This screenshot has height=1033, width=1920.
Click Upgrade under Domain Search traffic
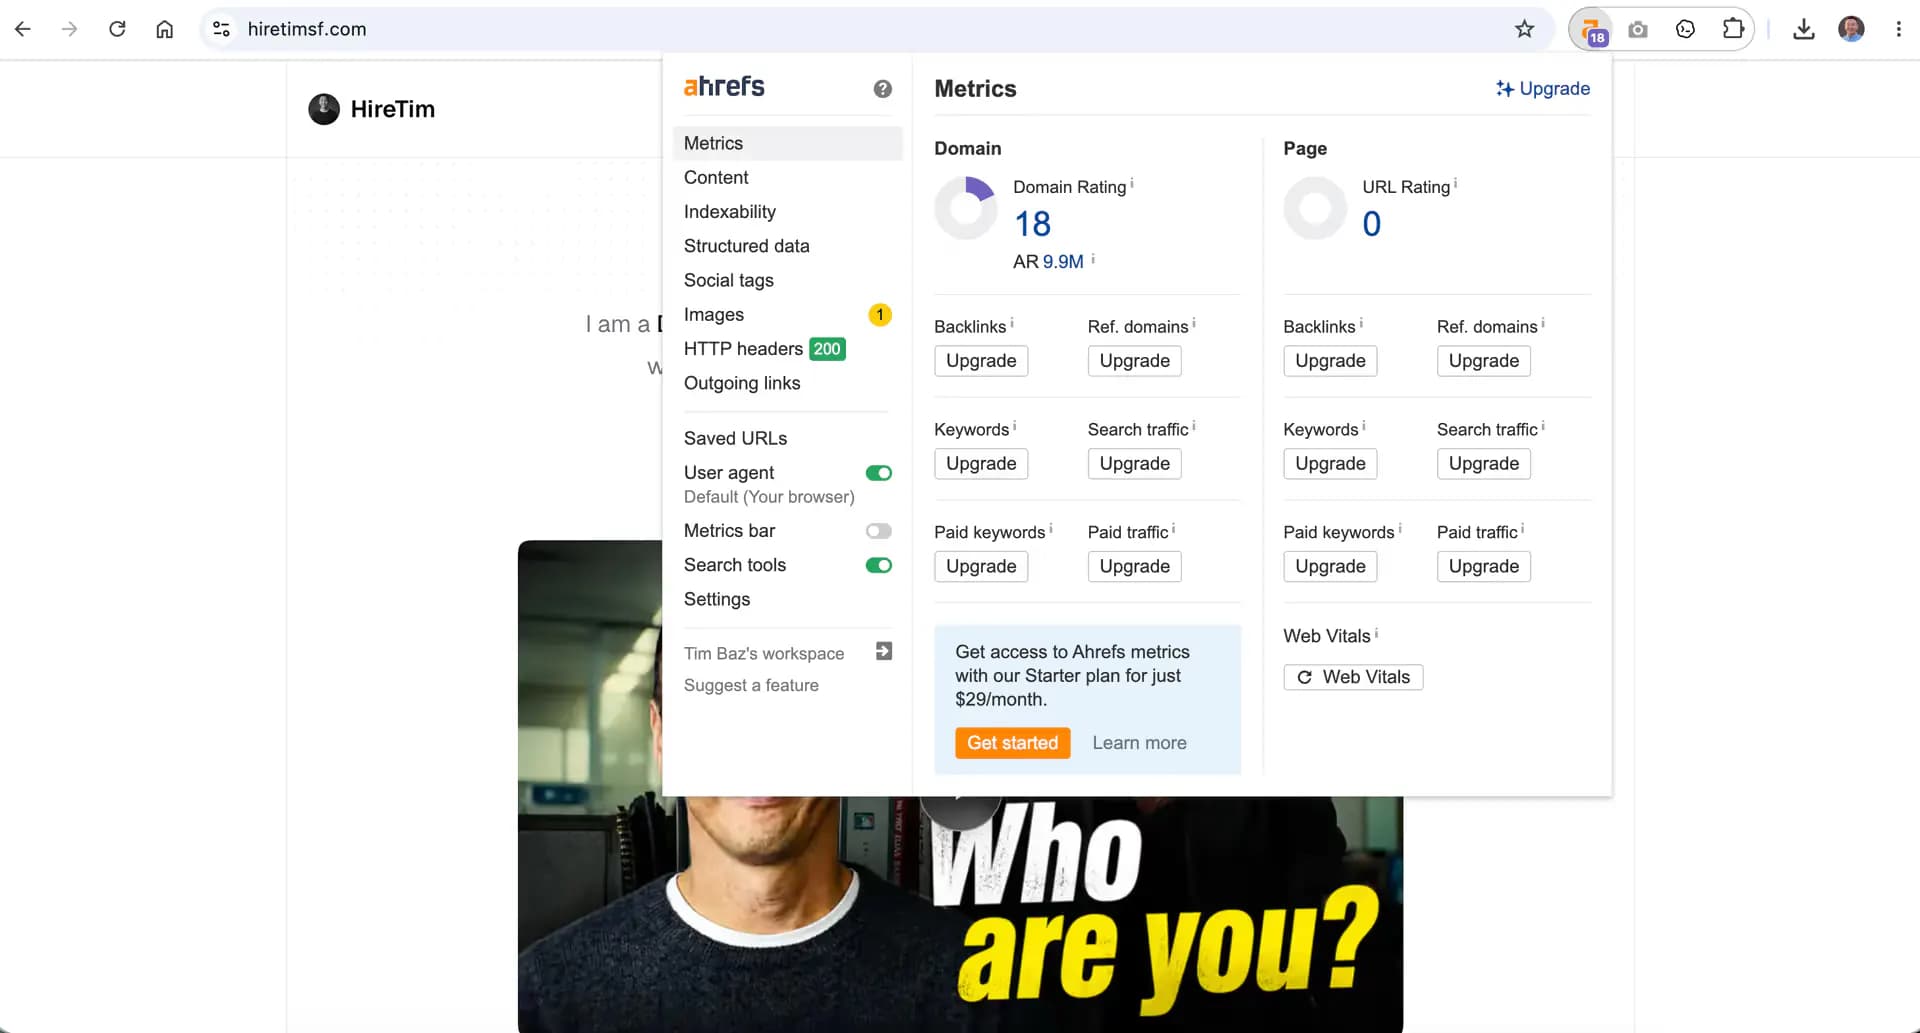[x=1135, y=464]
